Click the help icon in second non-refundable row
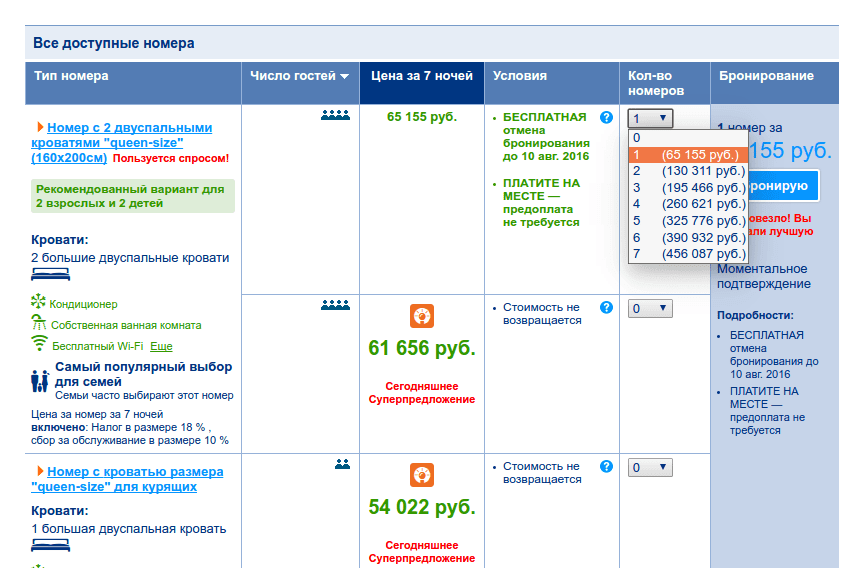This screenshot has width=859, height=568. [606, 307]
